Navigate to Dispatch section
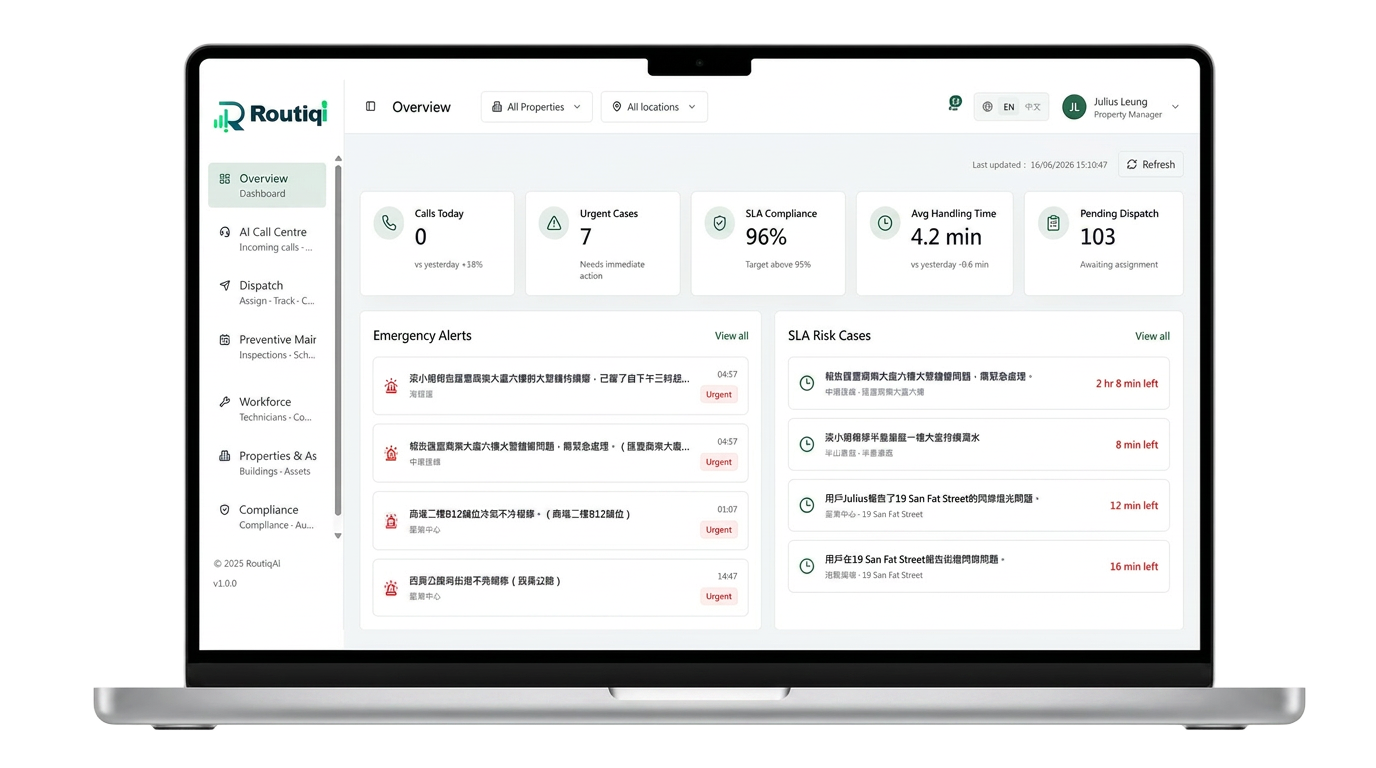The image size is (1376, 768). pos(267,293)
